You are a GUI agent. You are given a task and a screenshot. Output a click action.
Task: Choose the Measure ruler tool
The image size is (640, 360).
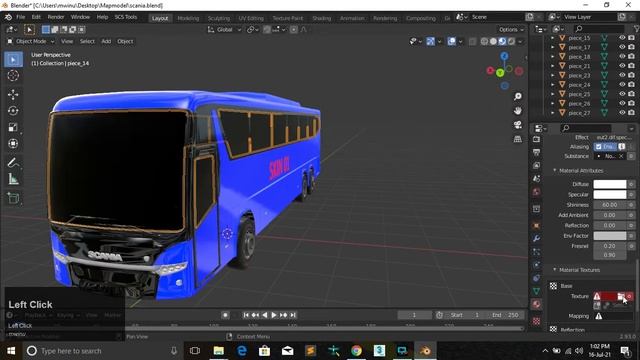[x=13, y=179]
